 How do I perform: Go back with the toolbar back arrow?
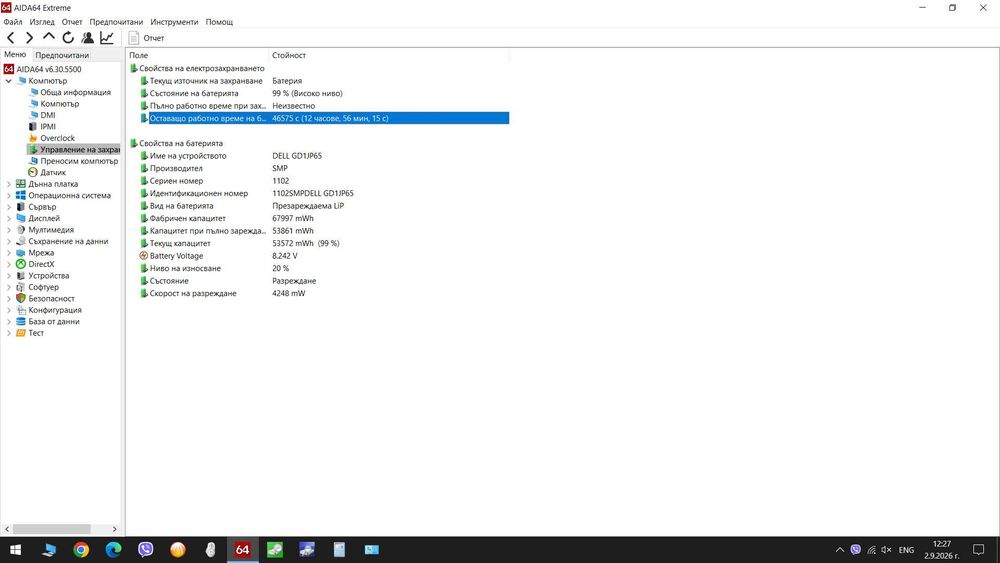(x=11, y=38)
